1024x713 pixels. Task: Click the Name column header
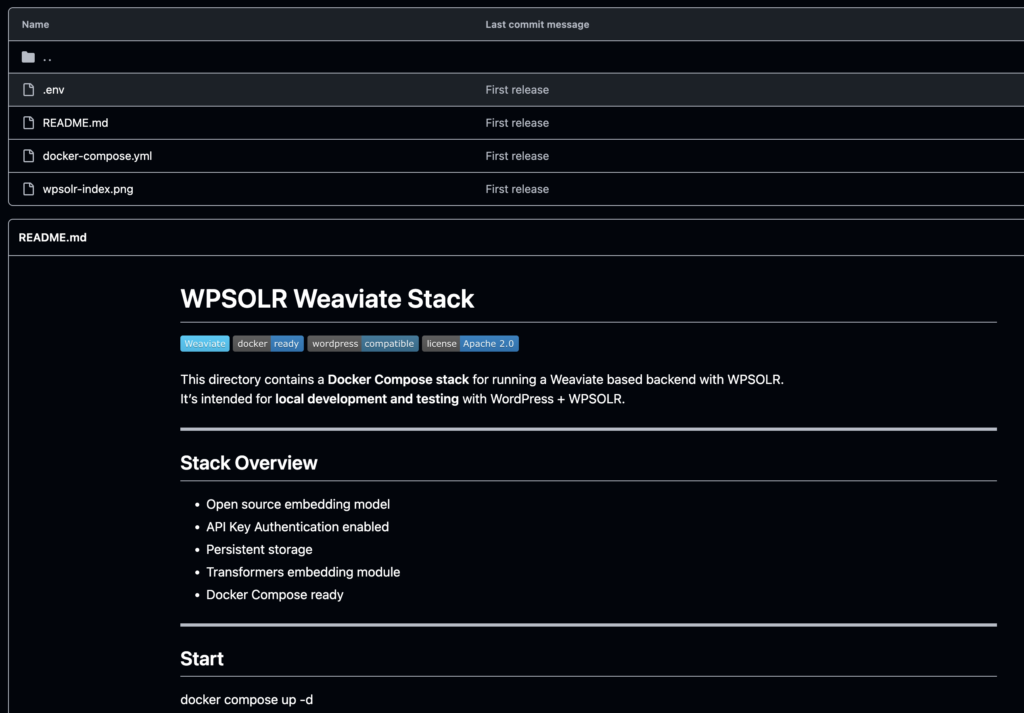pyautogui.click(x=35, y=24)
